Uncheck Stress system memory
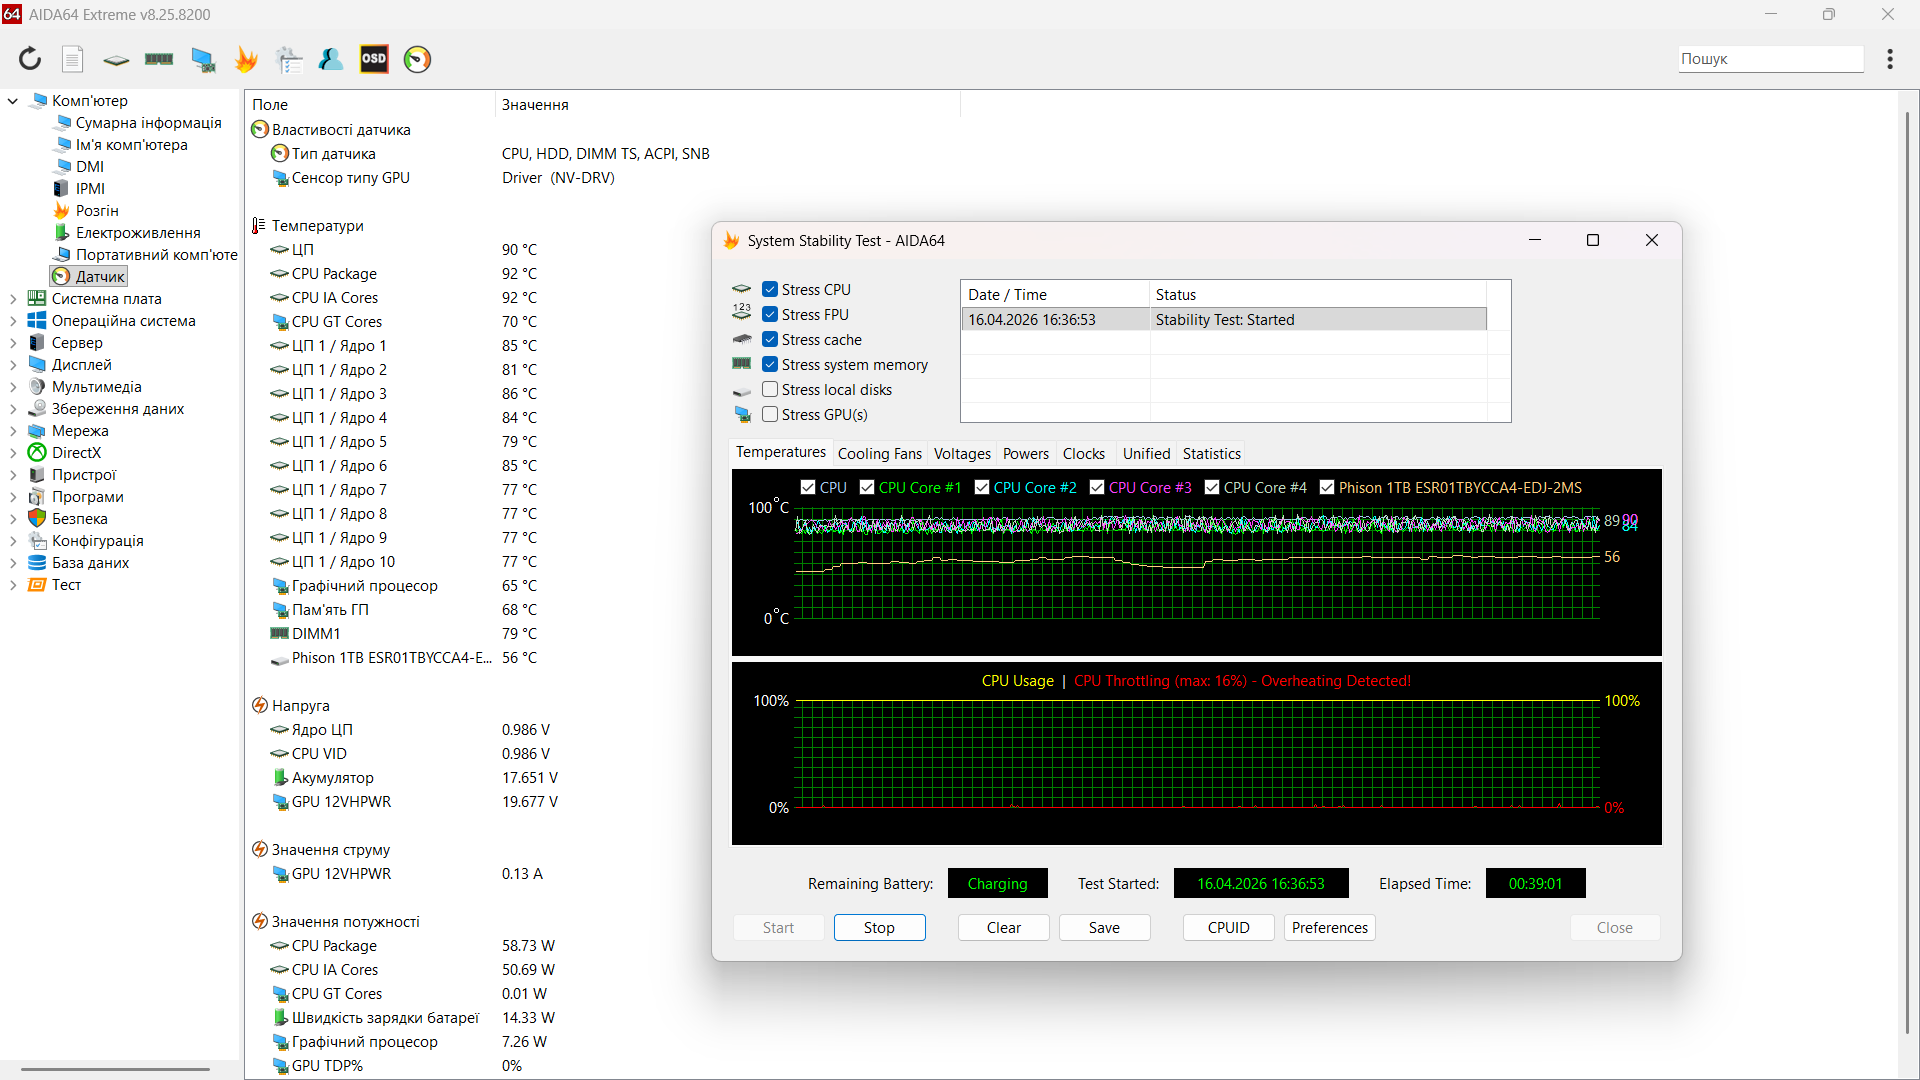This screenshot has height=1080, width=1920. pos(770,364)
